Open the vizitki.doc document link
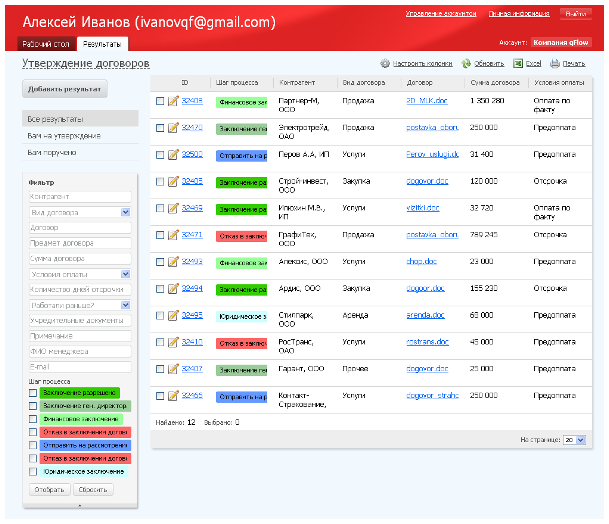 point(423,208)
